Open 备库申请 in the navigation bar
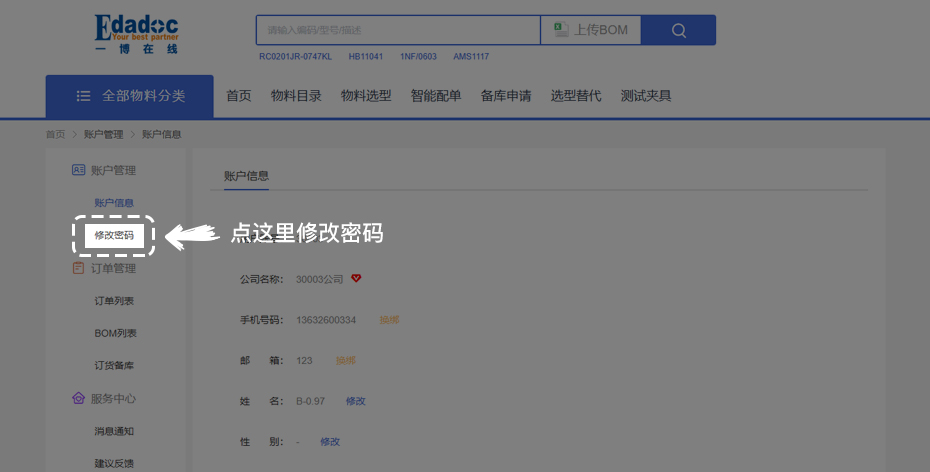The width and height of the screenshot is (930, 472). [506, 96]
